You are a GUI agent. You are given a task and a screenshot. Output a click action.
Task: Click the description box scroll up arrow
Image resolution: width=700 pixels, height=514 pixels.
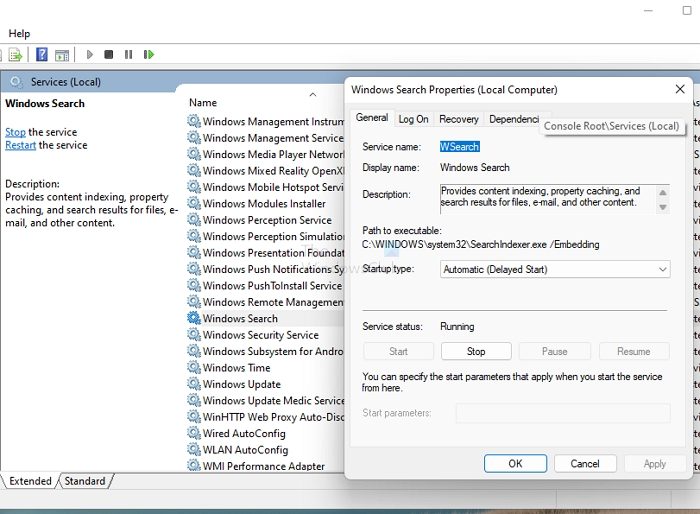663,192
